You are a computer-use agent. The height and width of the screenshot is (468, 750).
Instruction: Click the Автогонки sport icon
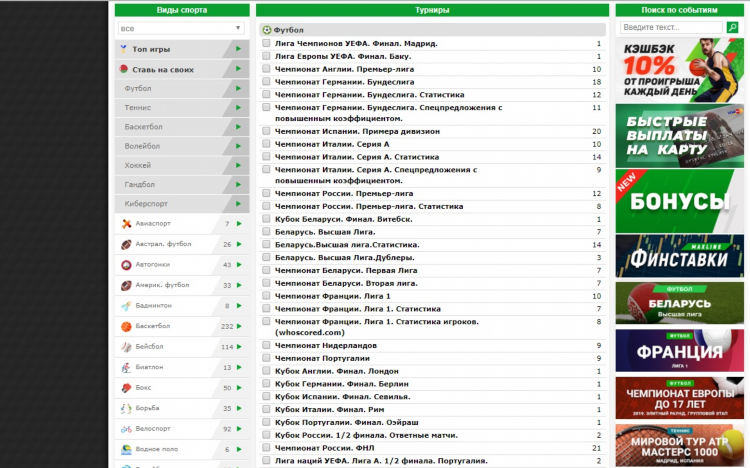pos(126,265)
